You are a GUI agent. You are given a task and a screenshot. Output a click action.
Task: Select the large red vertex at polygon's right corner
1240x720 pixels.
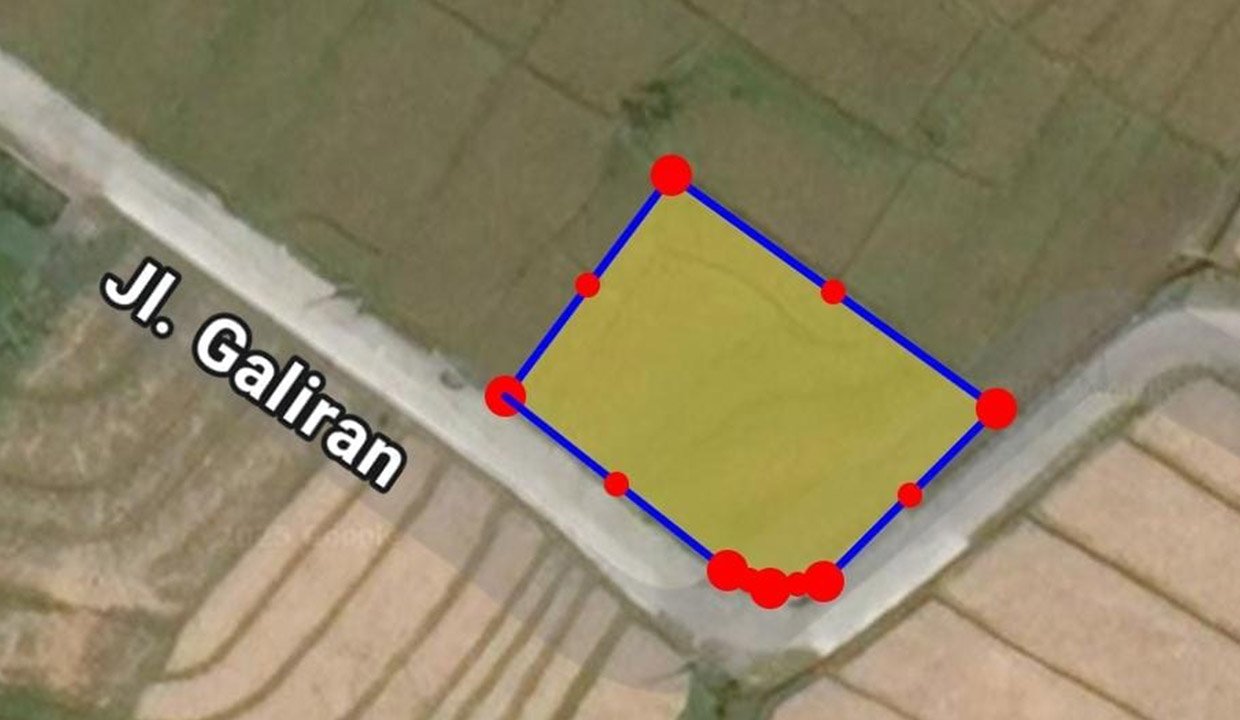point(996,408)
